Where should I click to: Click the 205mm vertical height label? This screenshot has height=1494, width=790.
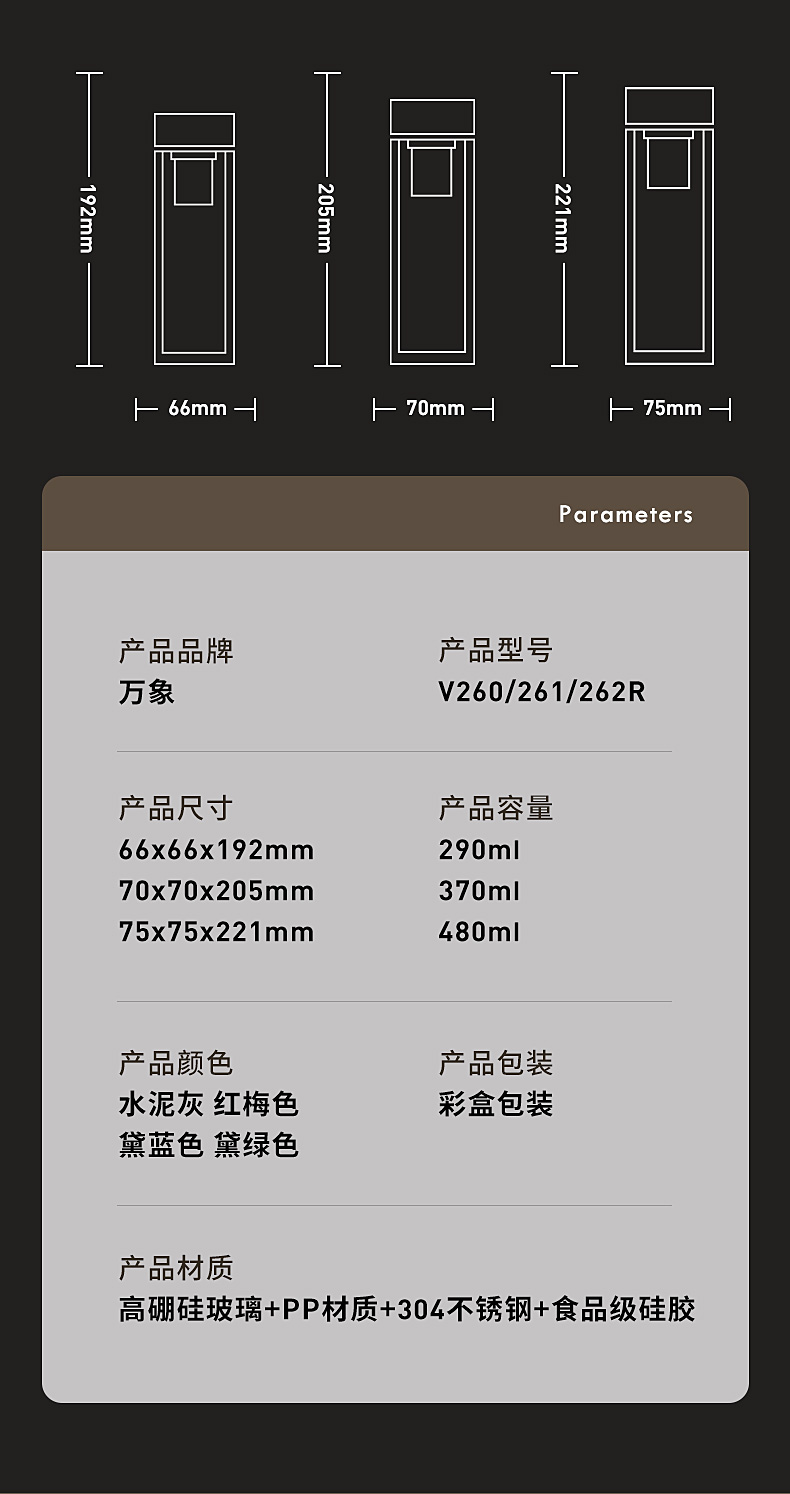tap(326, 218)
